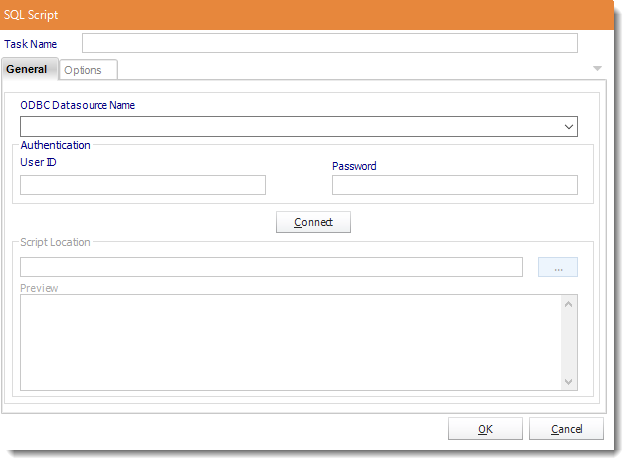Click the Password label
Viewport: 629px width, 465px height.
pyautogui.click(x=354, y=166)
